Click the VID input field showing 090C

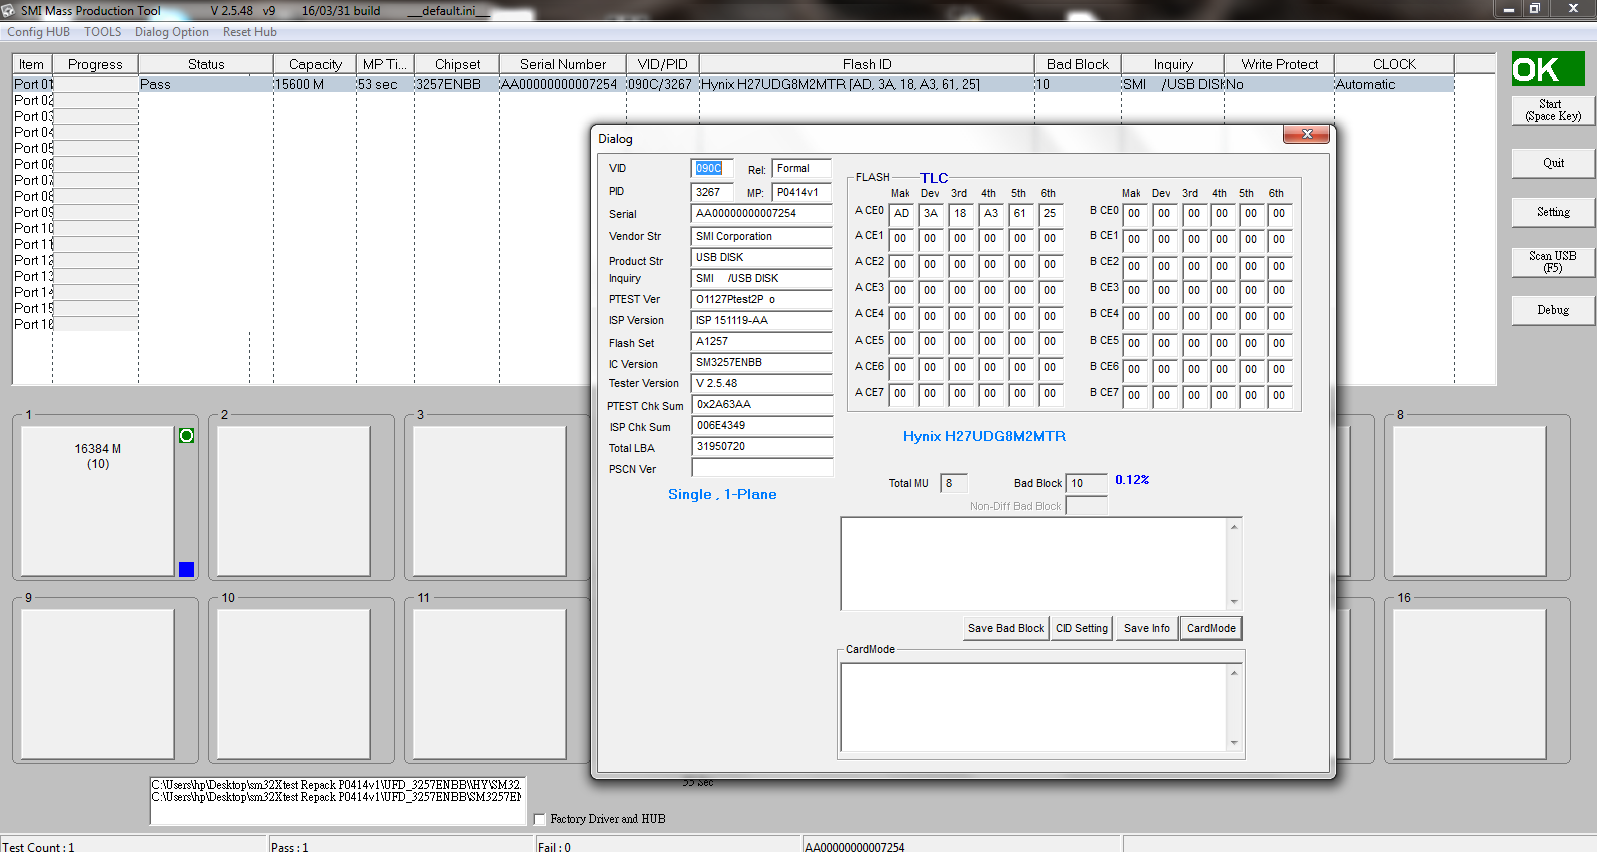[712, 168]
